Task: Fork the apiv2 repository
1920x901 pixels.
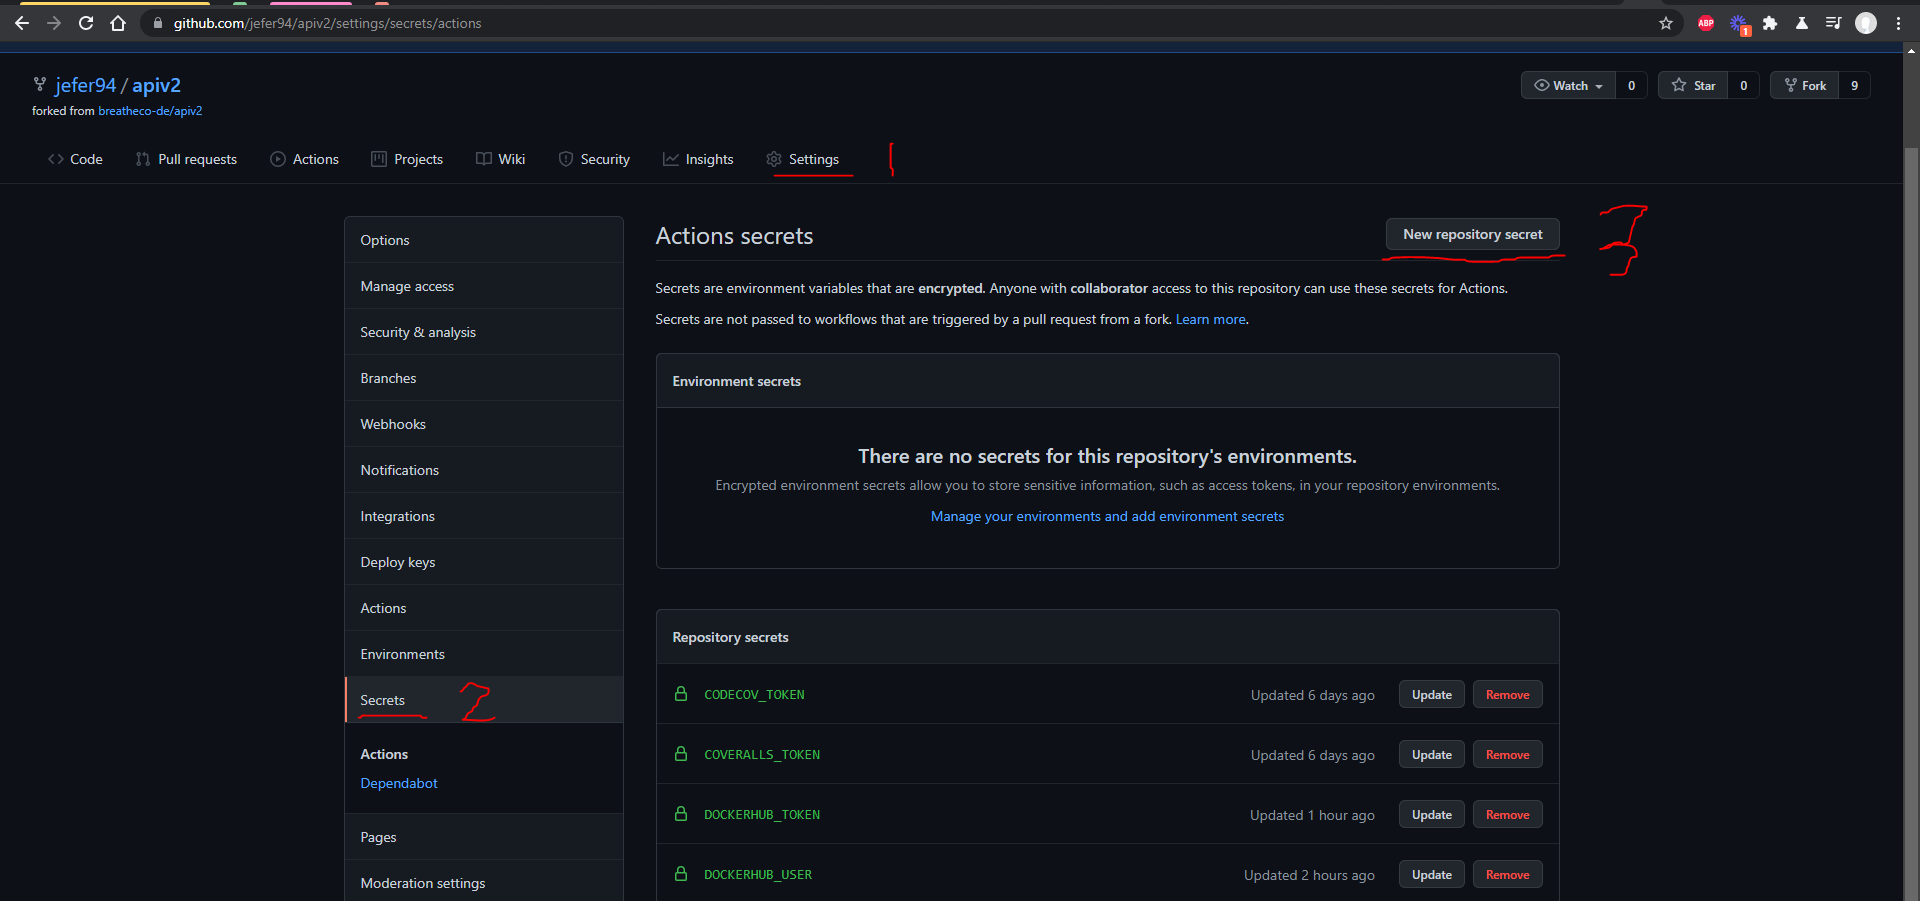Action: (1805, 85)
